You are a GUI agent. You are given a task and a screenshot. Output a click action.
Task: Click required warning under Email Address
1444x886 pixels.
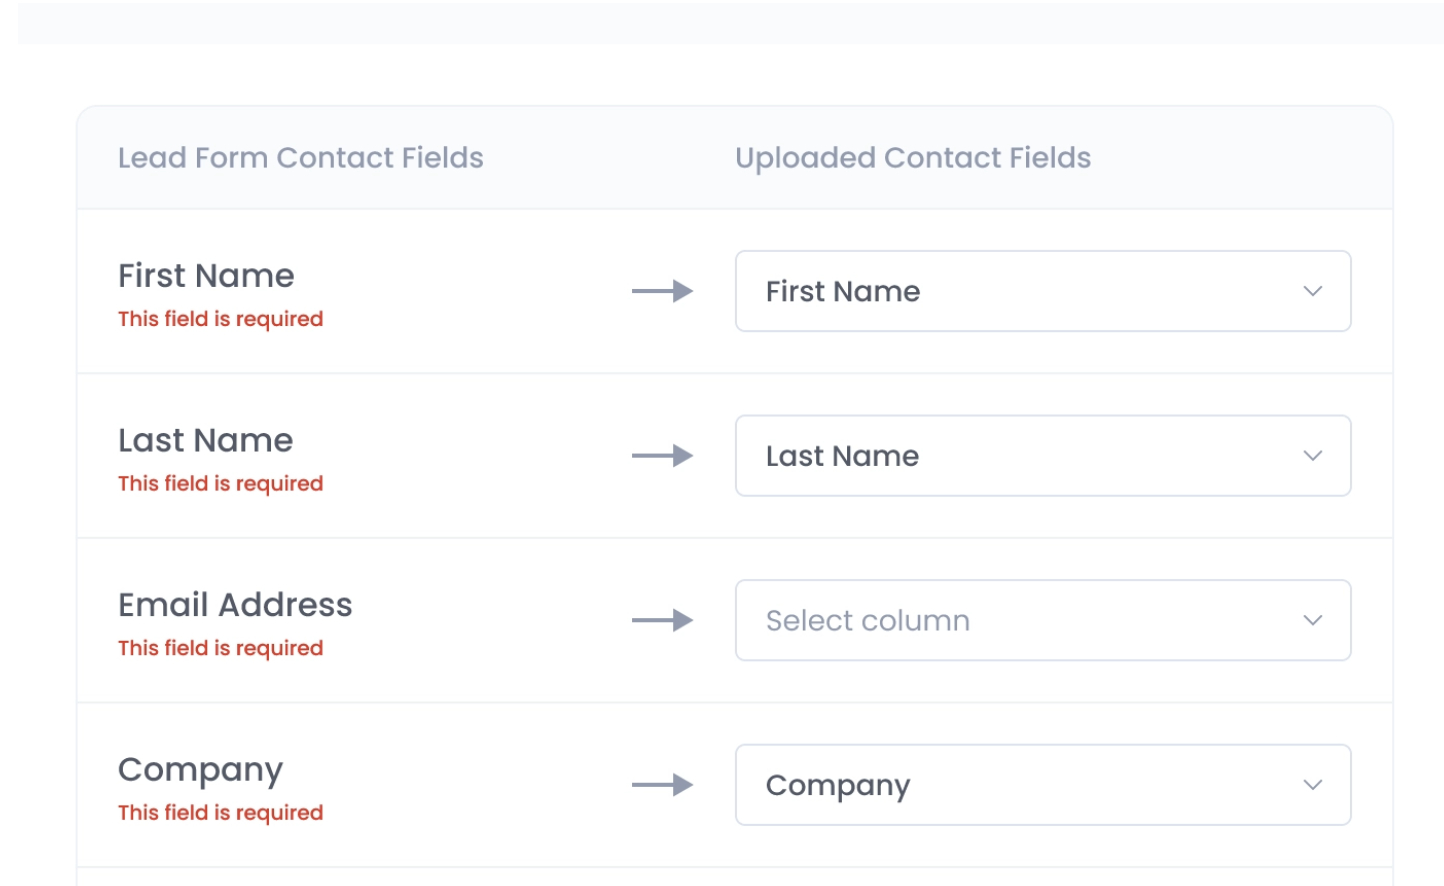[220, 648]
